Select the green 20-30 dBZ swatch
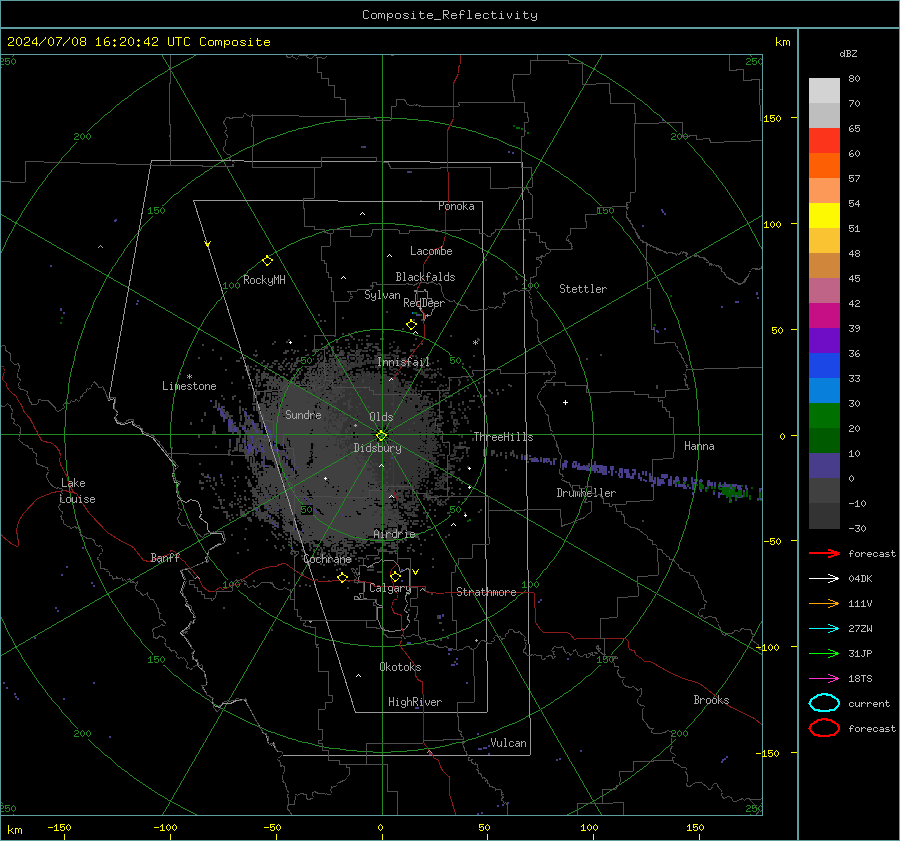 pyautogui.click(x=824, y=416)
